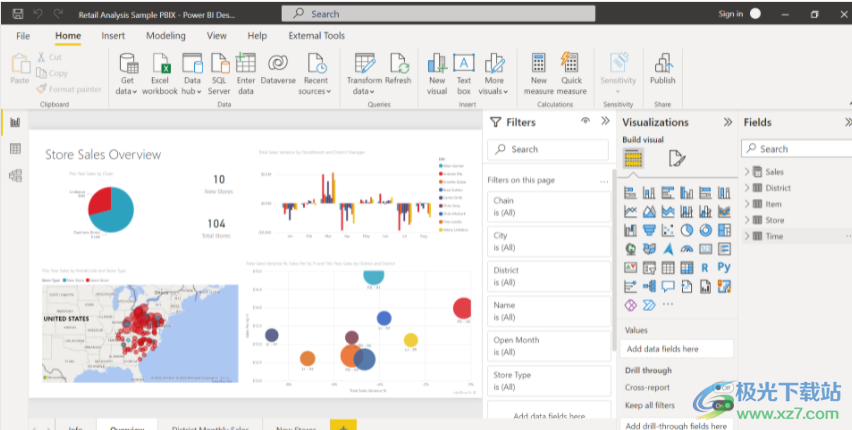
Task: Switch to the Insert ribbon tab
Action: (x=113, y=36)
